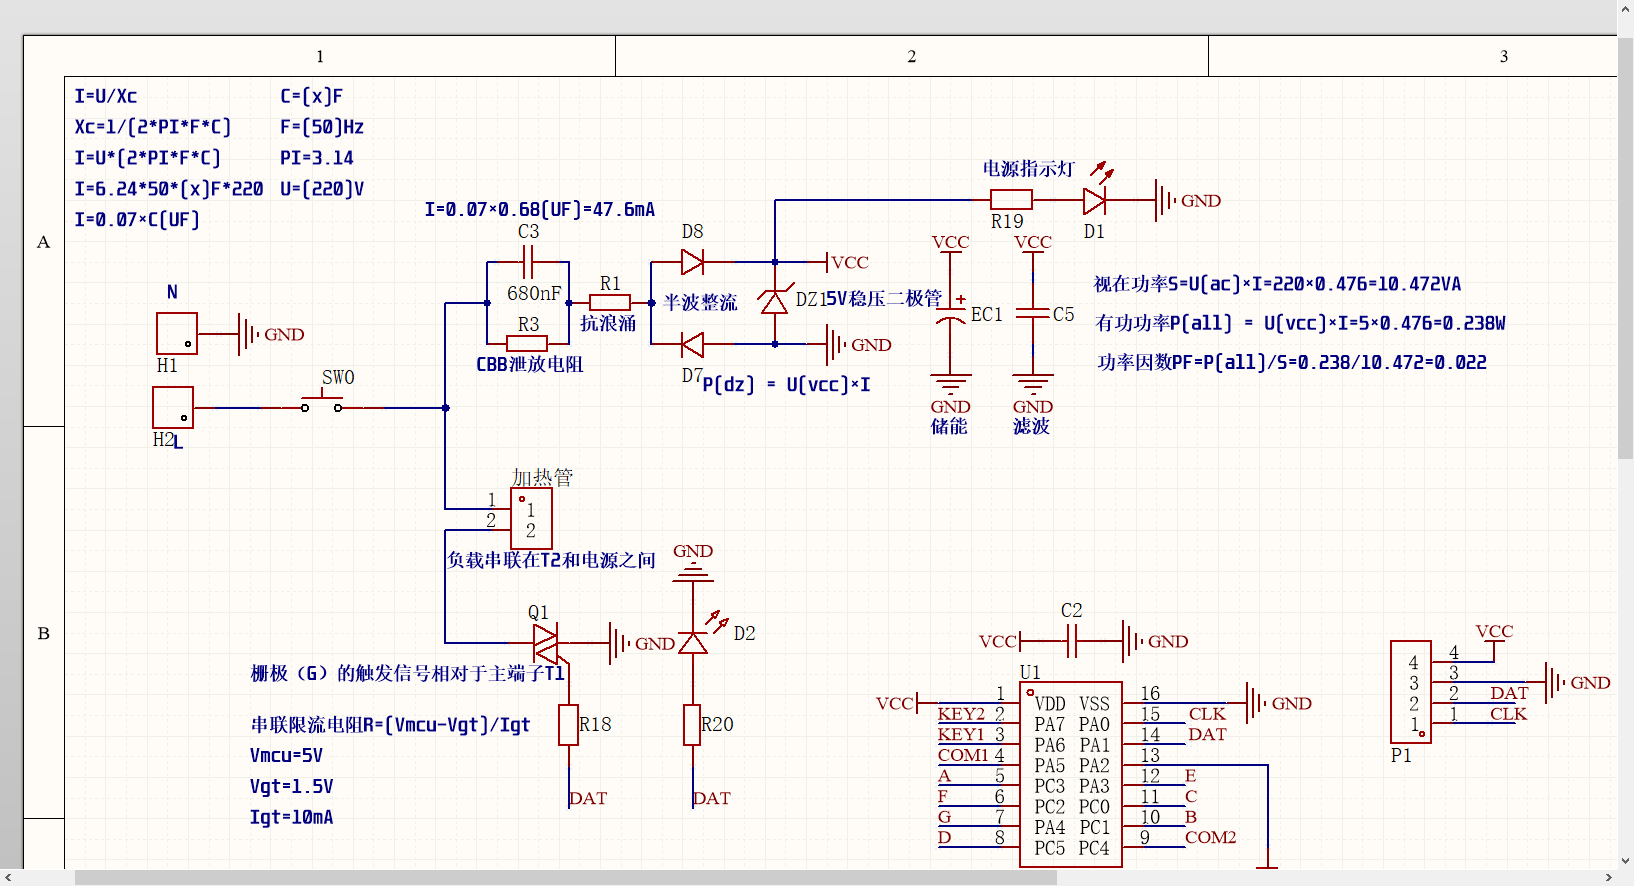Select the DZ zener diode symbol

(x=774, y=301)
